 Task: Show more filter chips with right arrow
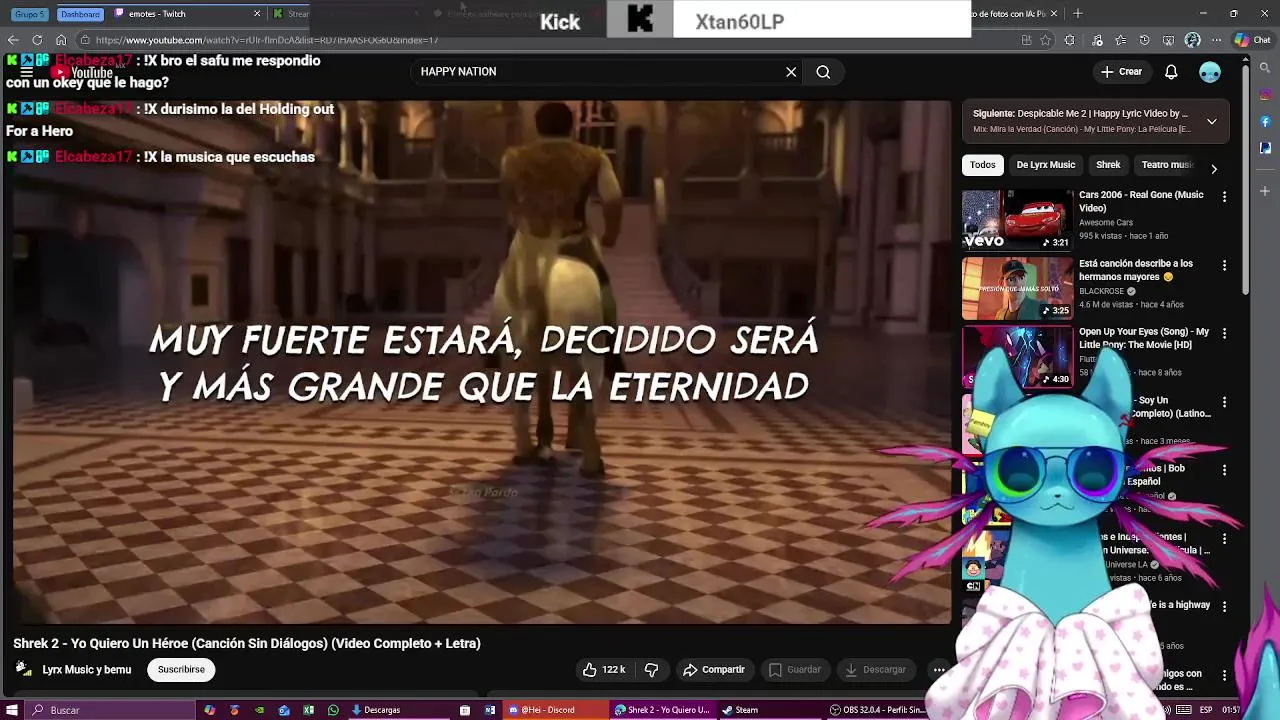tap(1214, 169)
